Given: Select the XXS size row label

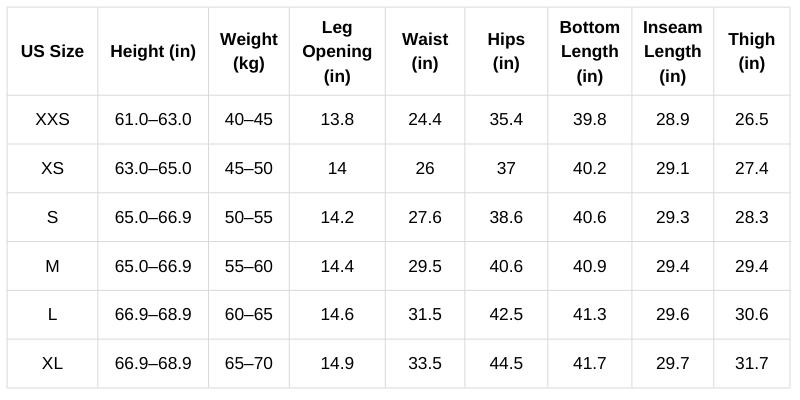Looking at the screenshot, I should (52, 120).
